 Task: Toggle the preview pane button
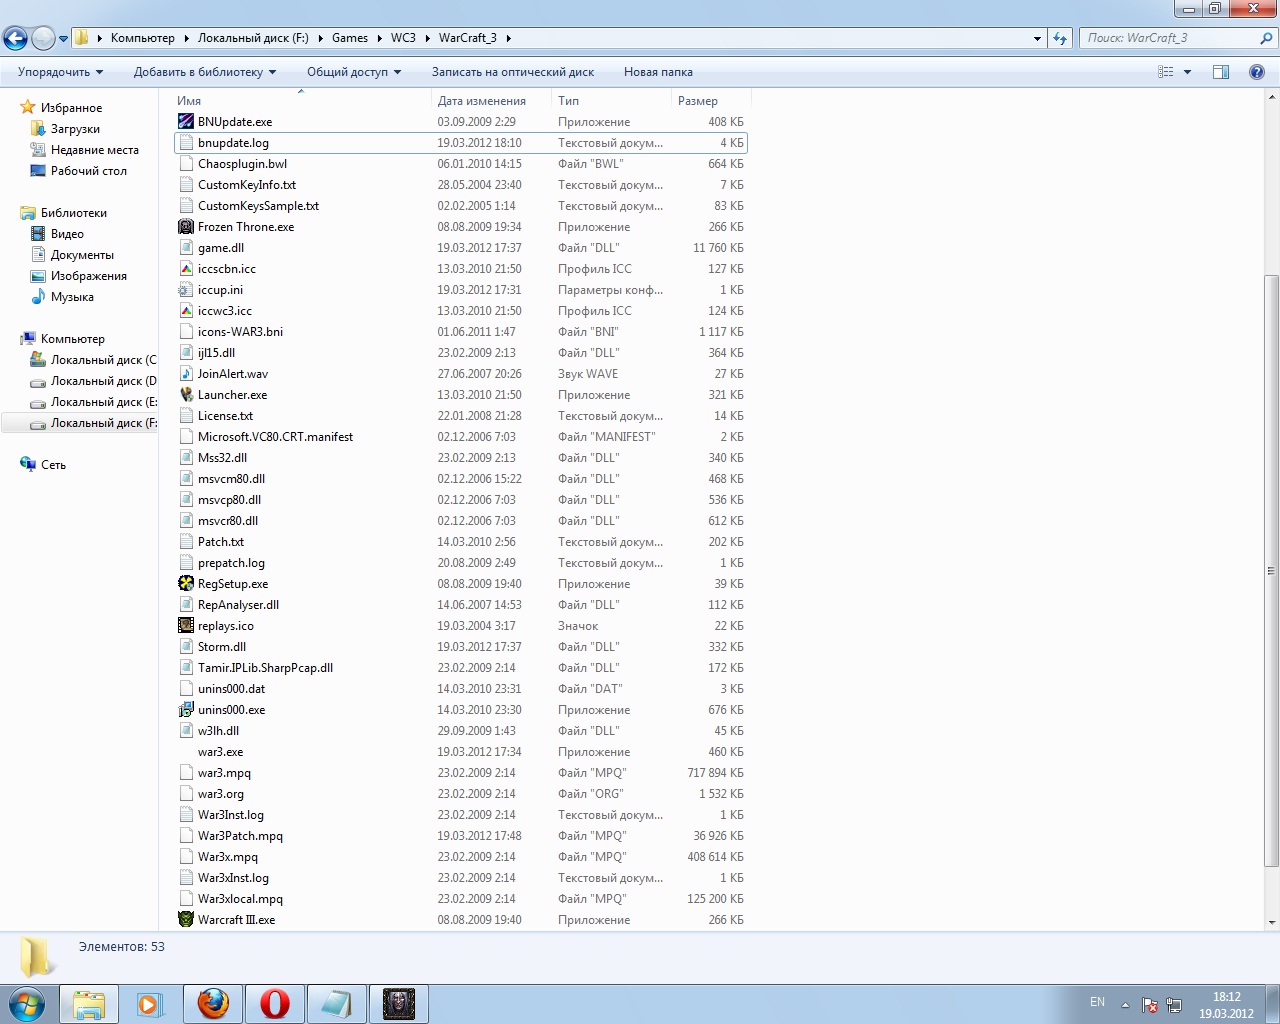pyautogui.click(x=1221, y=72)
